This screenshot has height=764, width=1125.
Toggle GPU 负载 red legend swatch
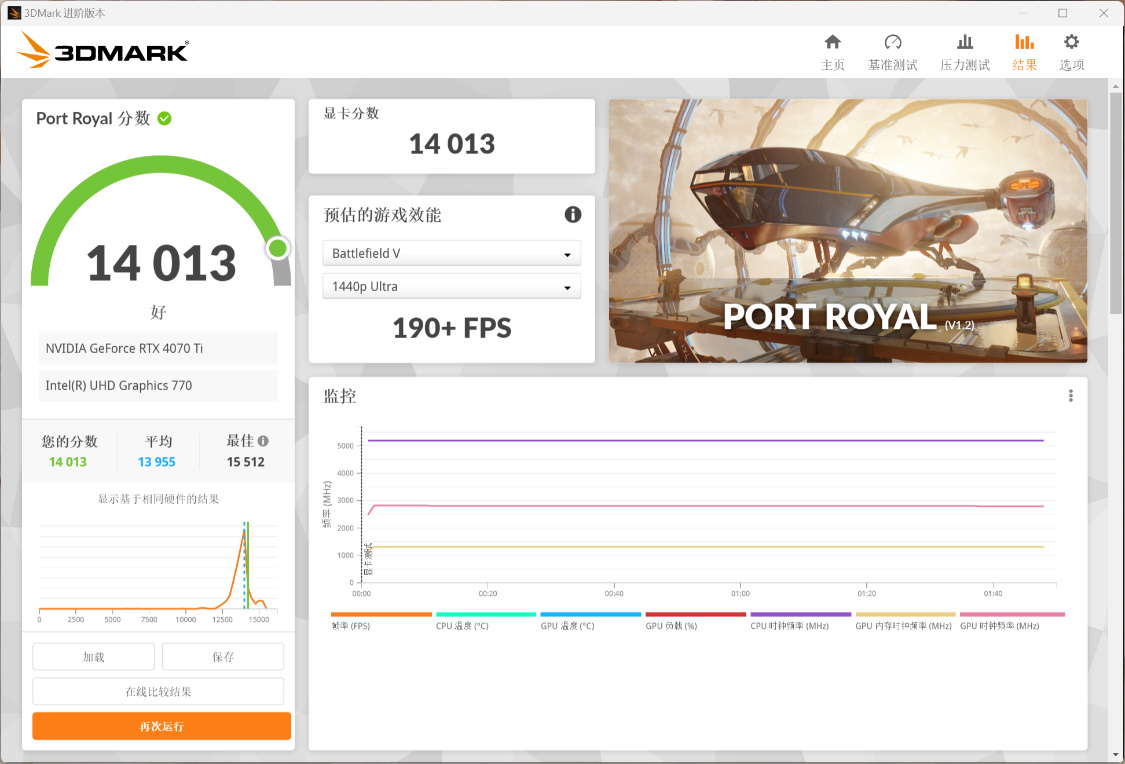[695, 615]
